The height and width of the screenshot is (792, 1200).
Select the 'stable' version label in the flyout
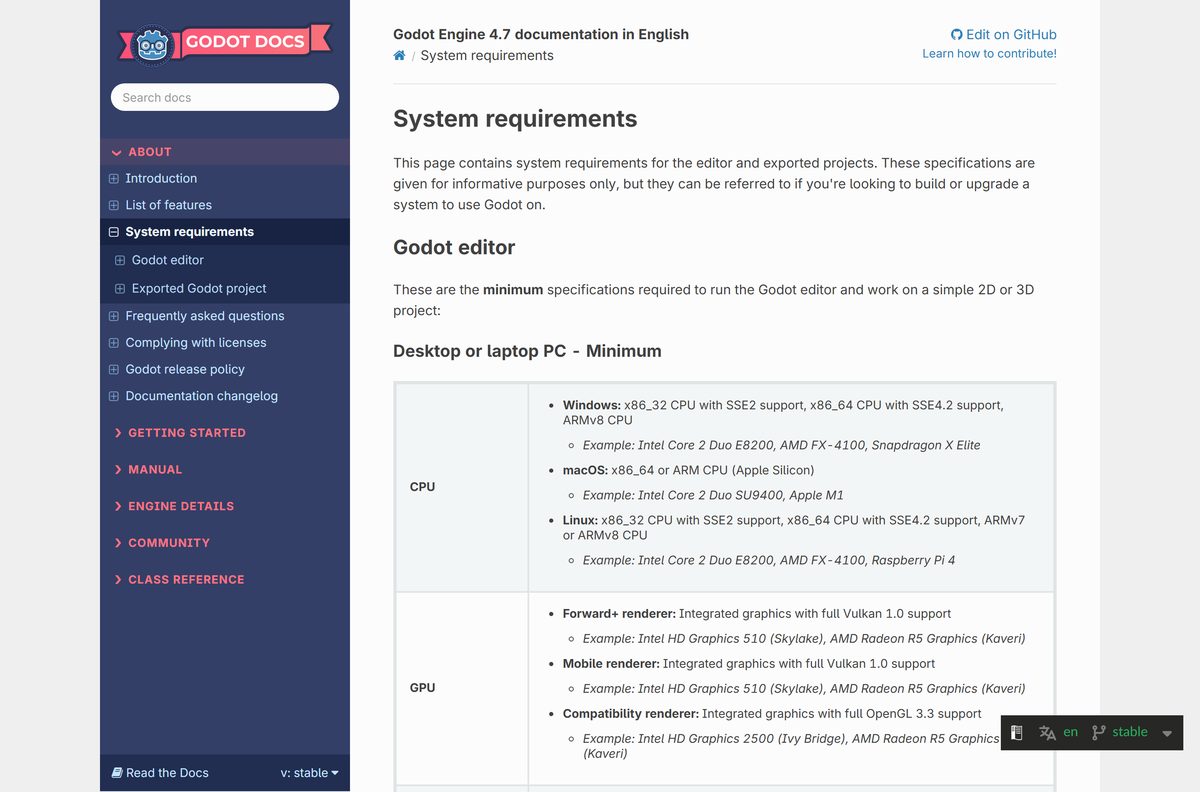[x=1130, y=732]
